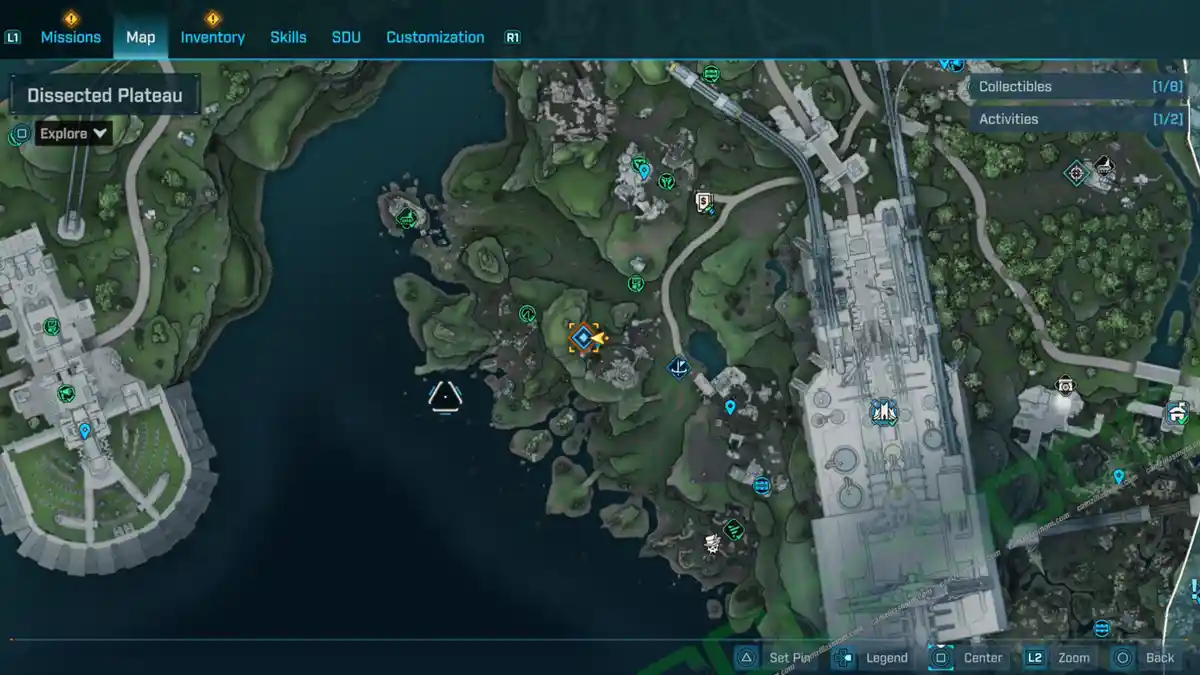Viewport: 1200px width, 675px height.
Task: Click the Center button
Action: (x=966, y=658)
